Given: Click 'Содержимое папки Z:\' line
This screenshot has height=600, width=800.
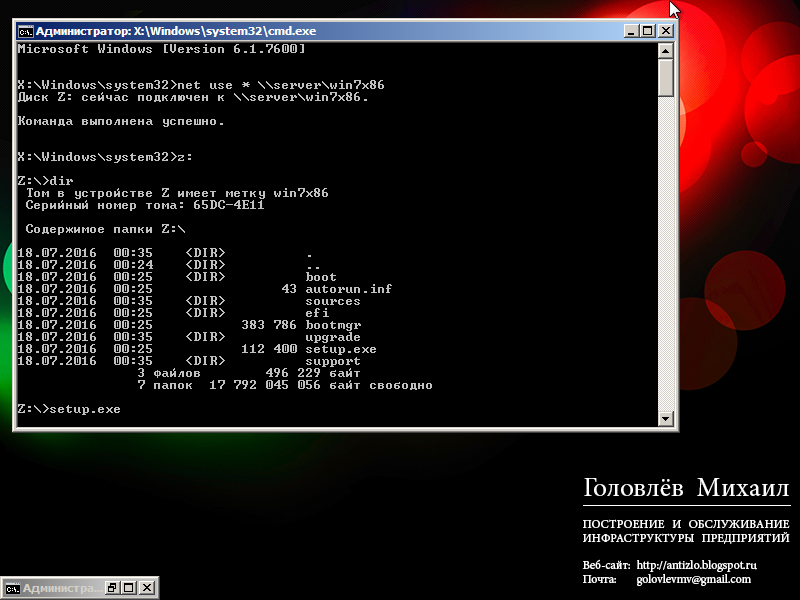Looking at the screenshot, I should click(105, 229).
